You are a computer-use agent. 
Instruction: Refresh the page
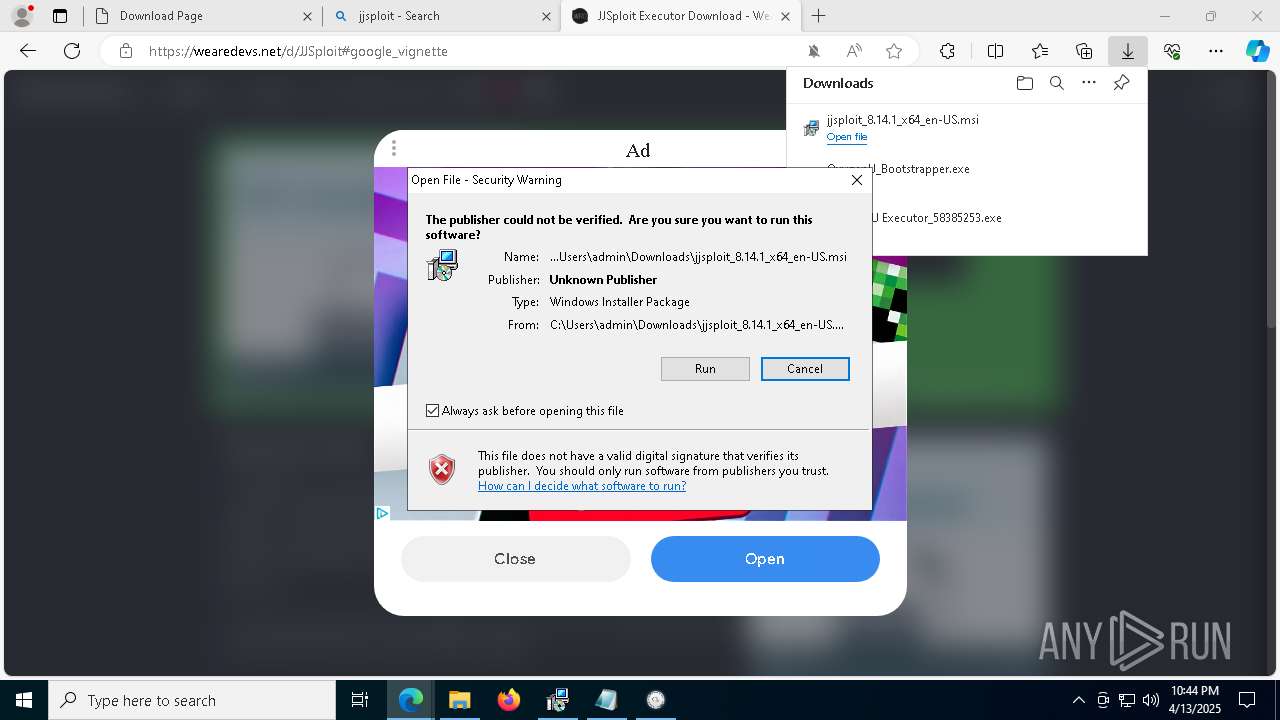pos(72,51)
